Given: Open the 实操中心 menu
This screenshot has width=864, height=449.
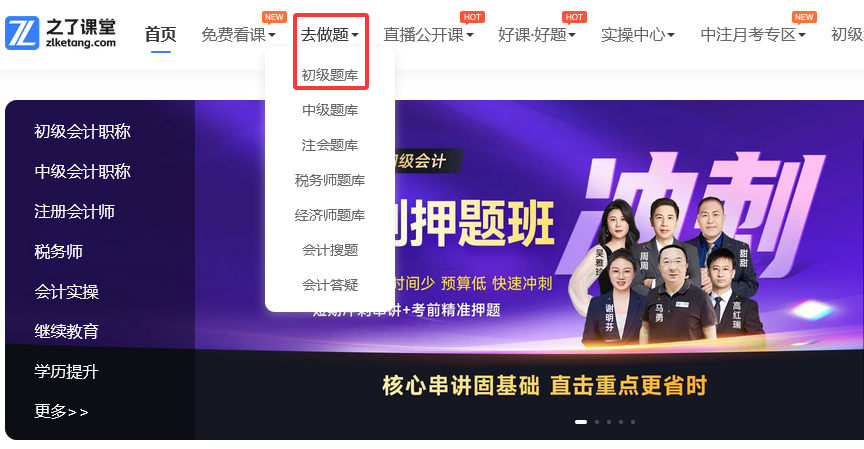Looking at the screenshot, I should tap(638, 35).
